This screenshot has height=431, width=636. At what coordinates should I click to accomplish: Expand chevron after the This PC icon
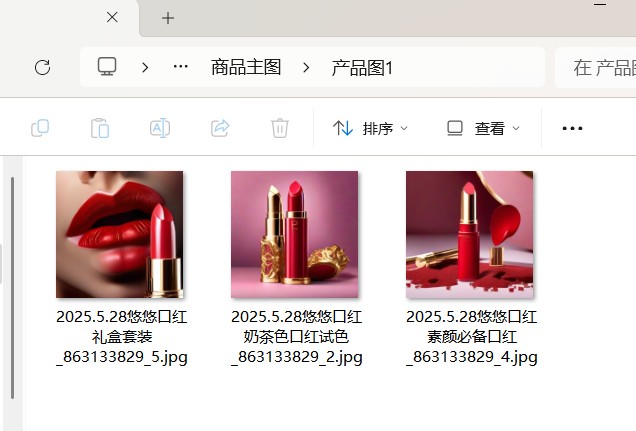145,67
